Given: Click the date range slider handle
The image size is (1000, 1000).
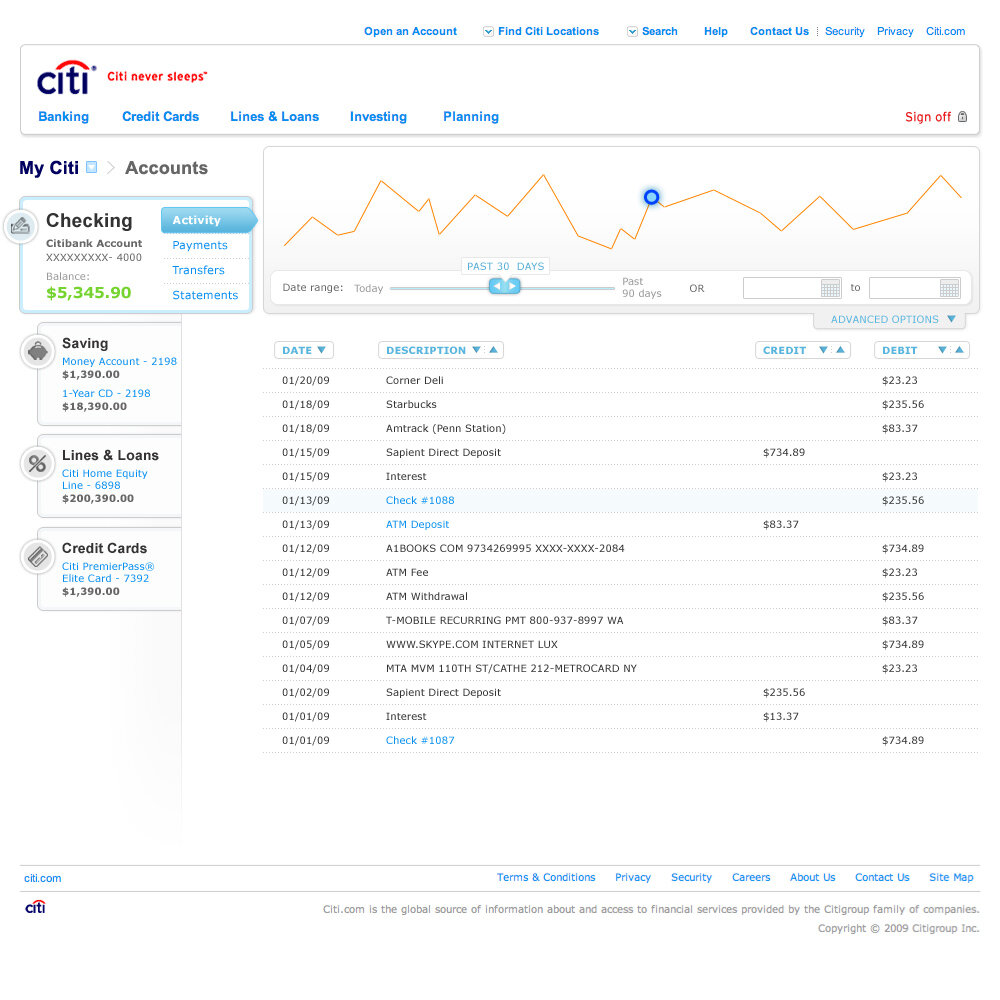Looking at the screenshot, I should coord(504,286).
